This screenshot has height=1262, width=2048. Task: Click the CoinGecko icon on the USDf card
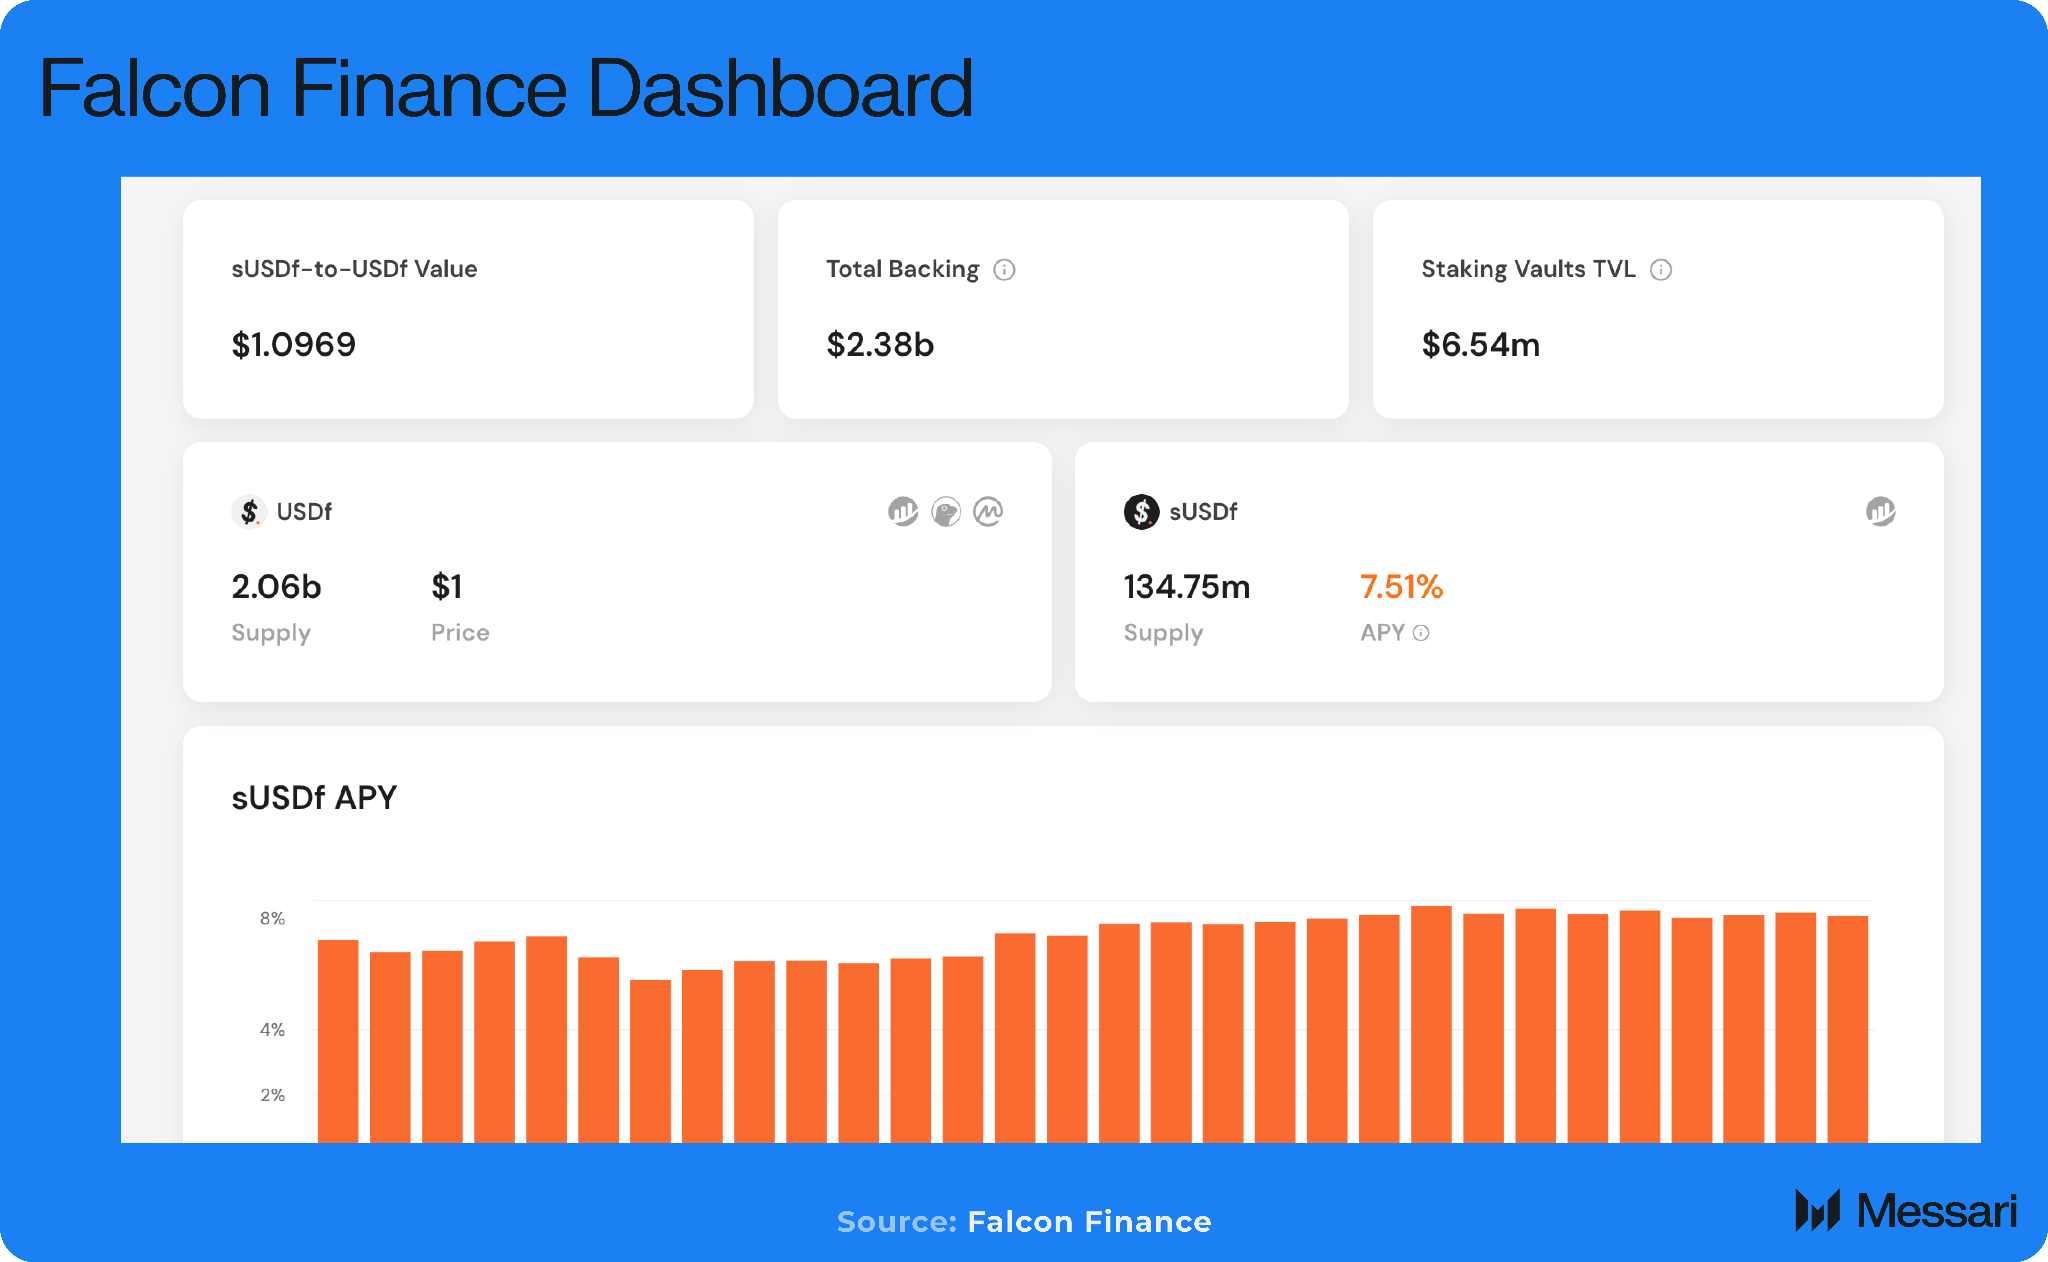point(946,512)
